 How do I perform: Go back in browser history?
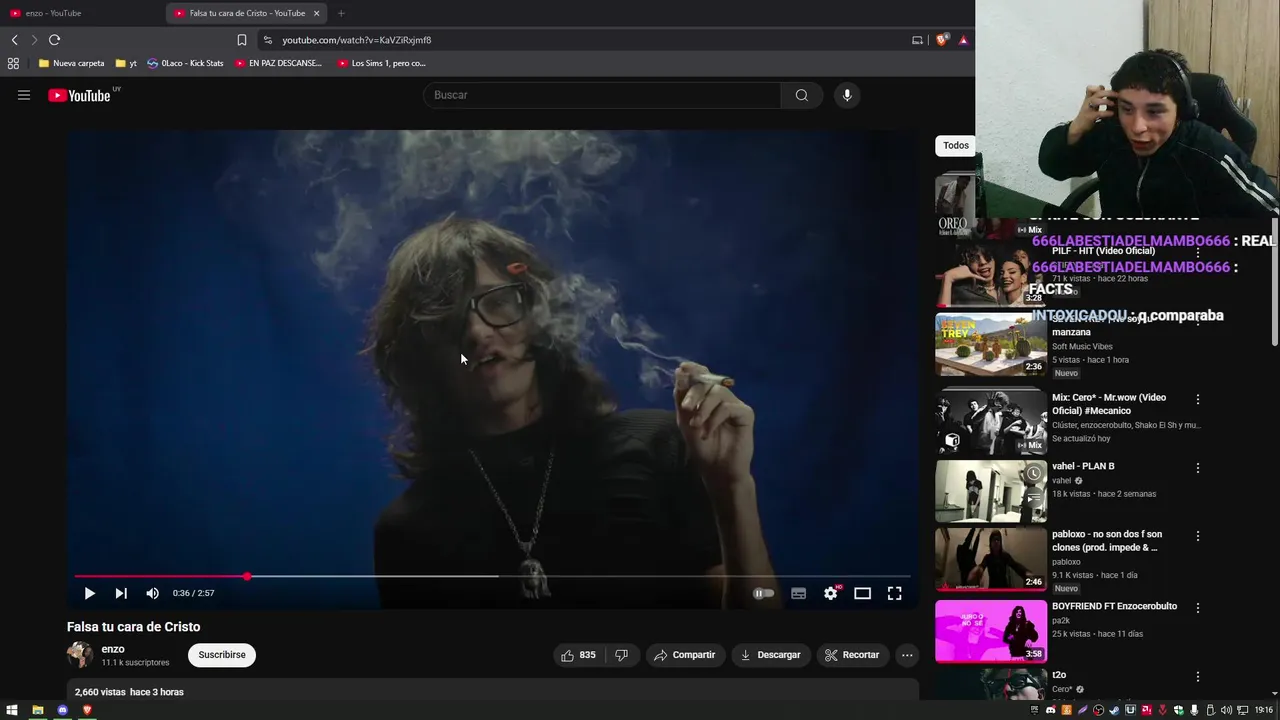[14, 40]
